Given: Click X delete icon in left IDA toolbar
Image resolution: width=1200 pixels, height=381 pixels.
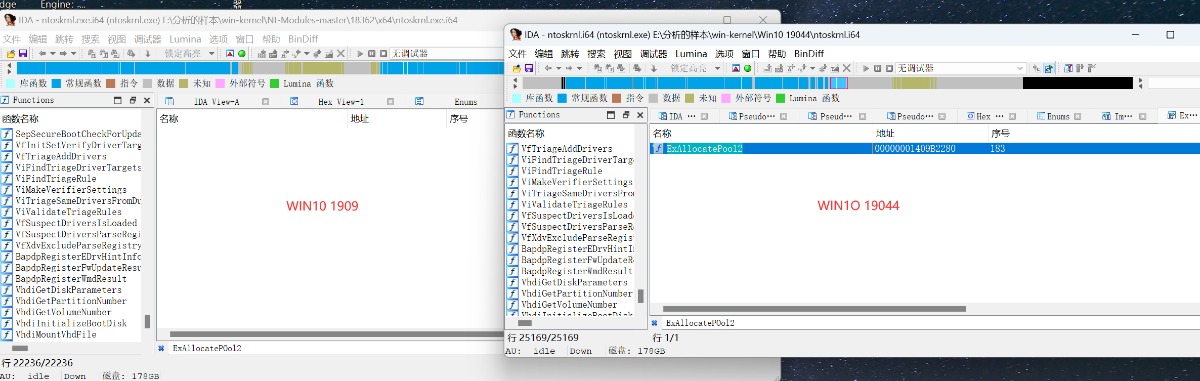Looking at the screenshot, I should [x=341, y=53].
